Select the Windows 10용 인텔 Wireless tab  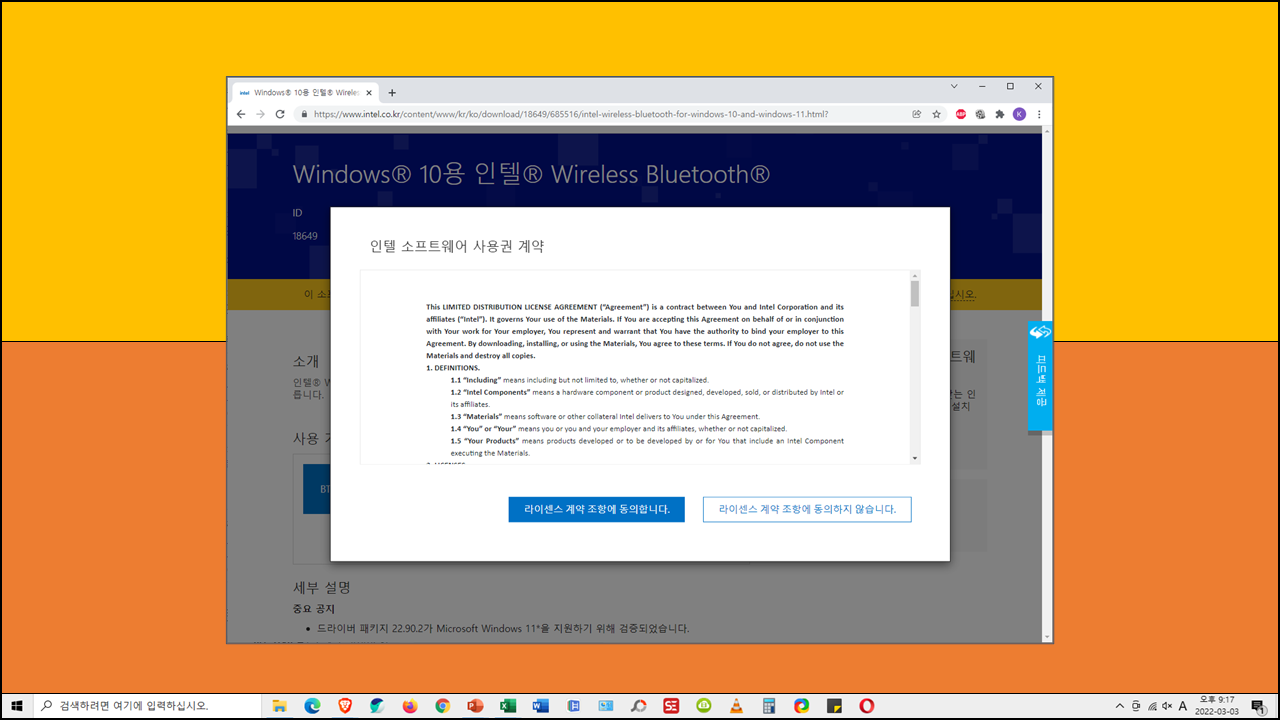[x=306, y=92]
